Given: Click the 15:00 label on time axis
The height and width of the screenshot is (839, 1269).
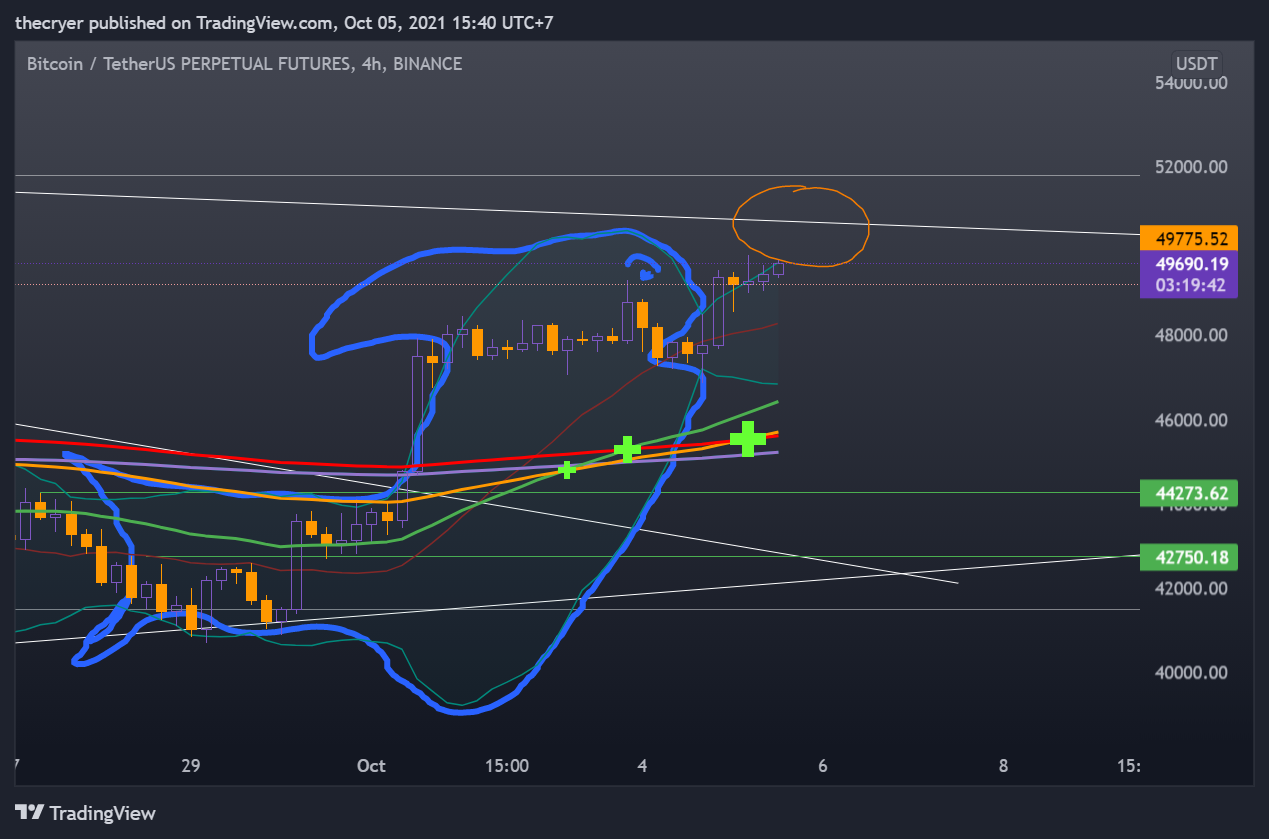Looking at the screenshot, I should pyautogui.click(x=507, y=766).
